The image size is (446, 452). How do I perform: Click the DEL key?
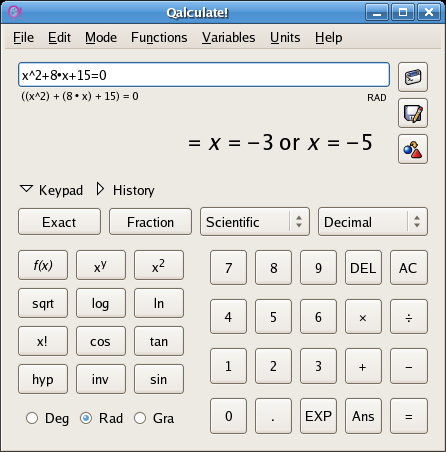point(363,268)
